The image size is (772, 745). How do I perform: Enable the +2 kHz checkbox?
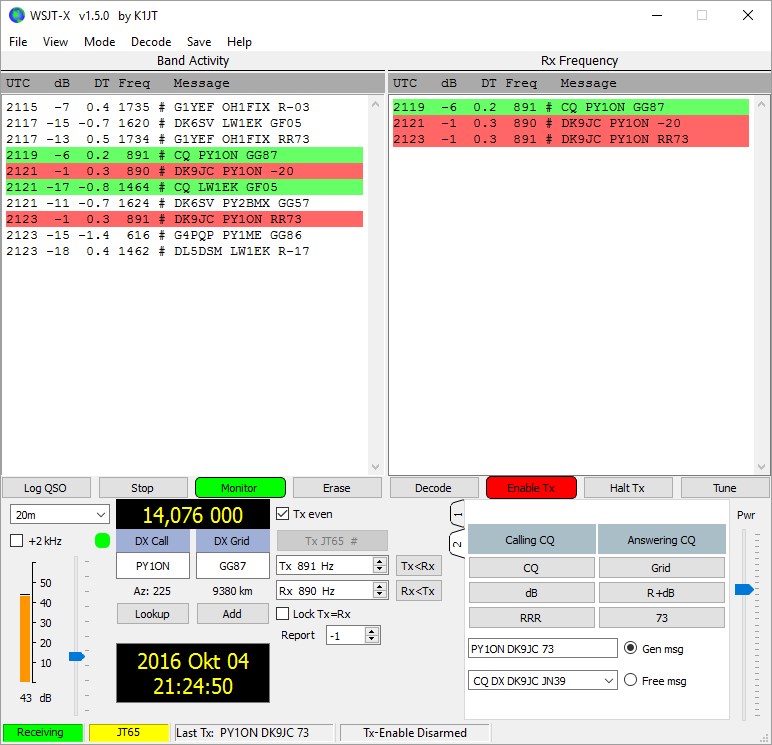pos(17,541)
